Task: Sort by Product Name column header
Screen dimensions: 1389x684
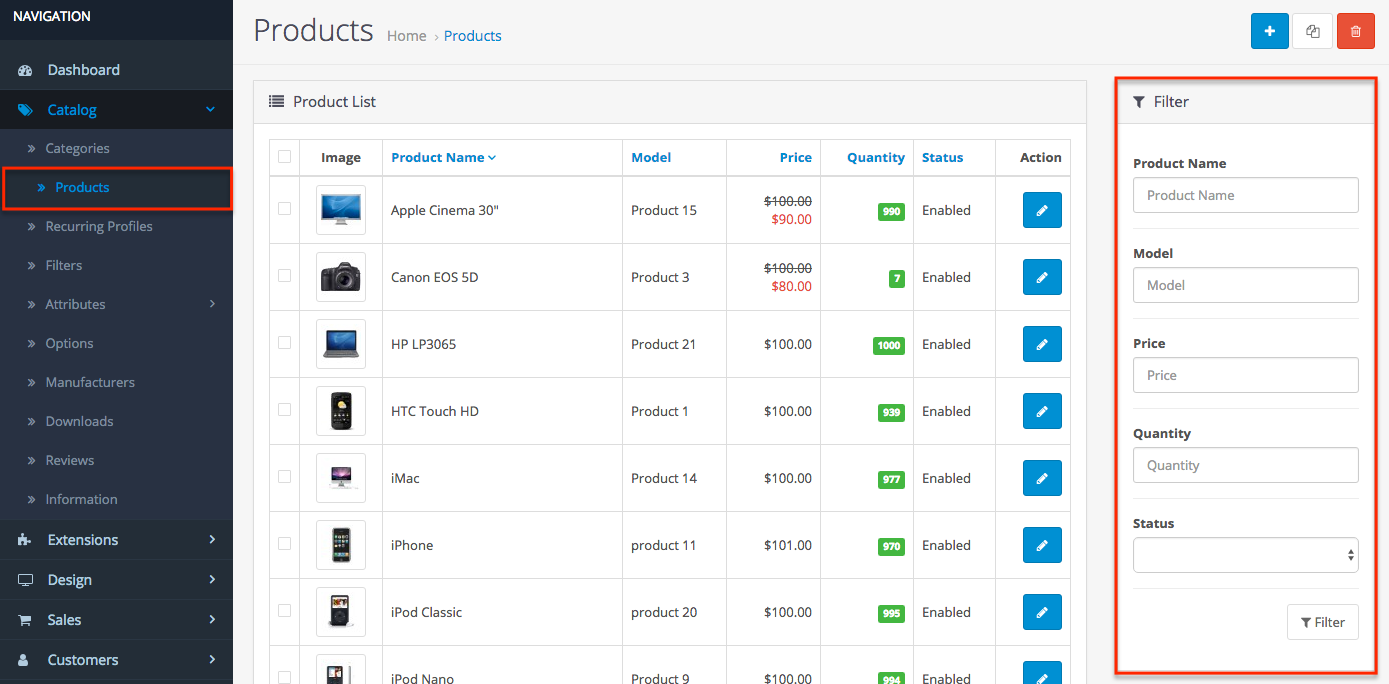Action: [x=443, y=157]
